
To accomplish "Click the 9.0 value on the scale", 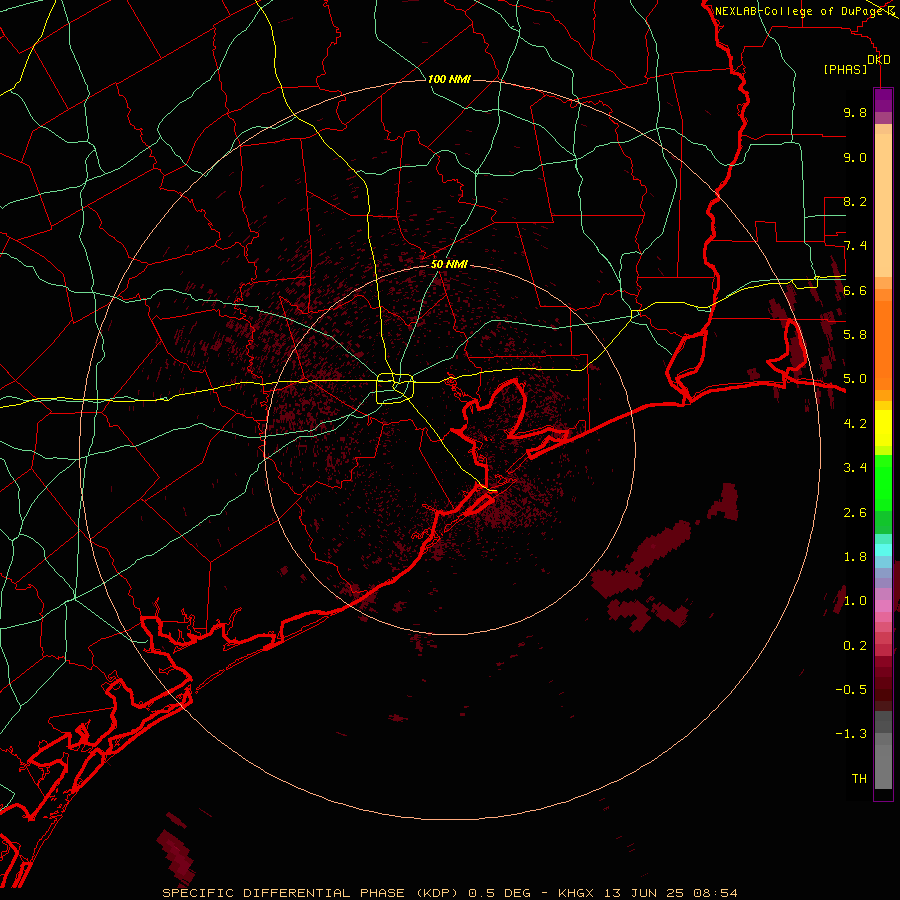I will 855,157.
